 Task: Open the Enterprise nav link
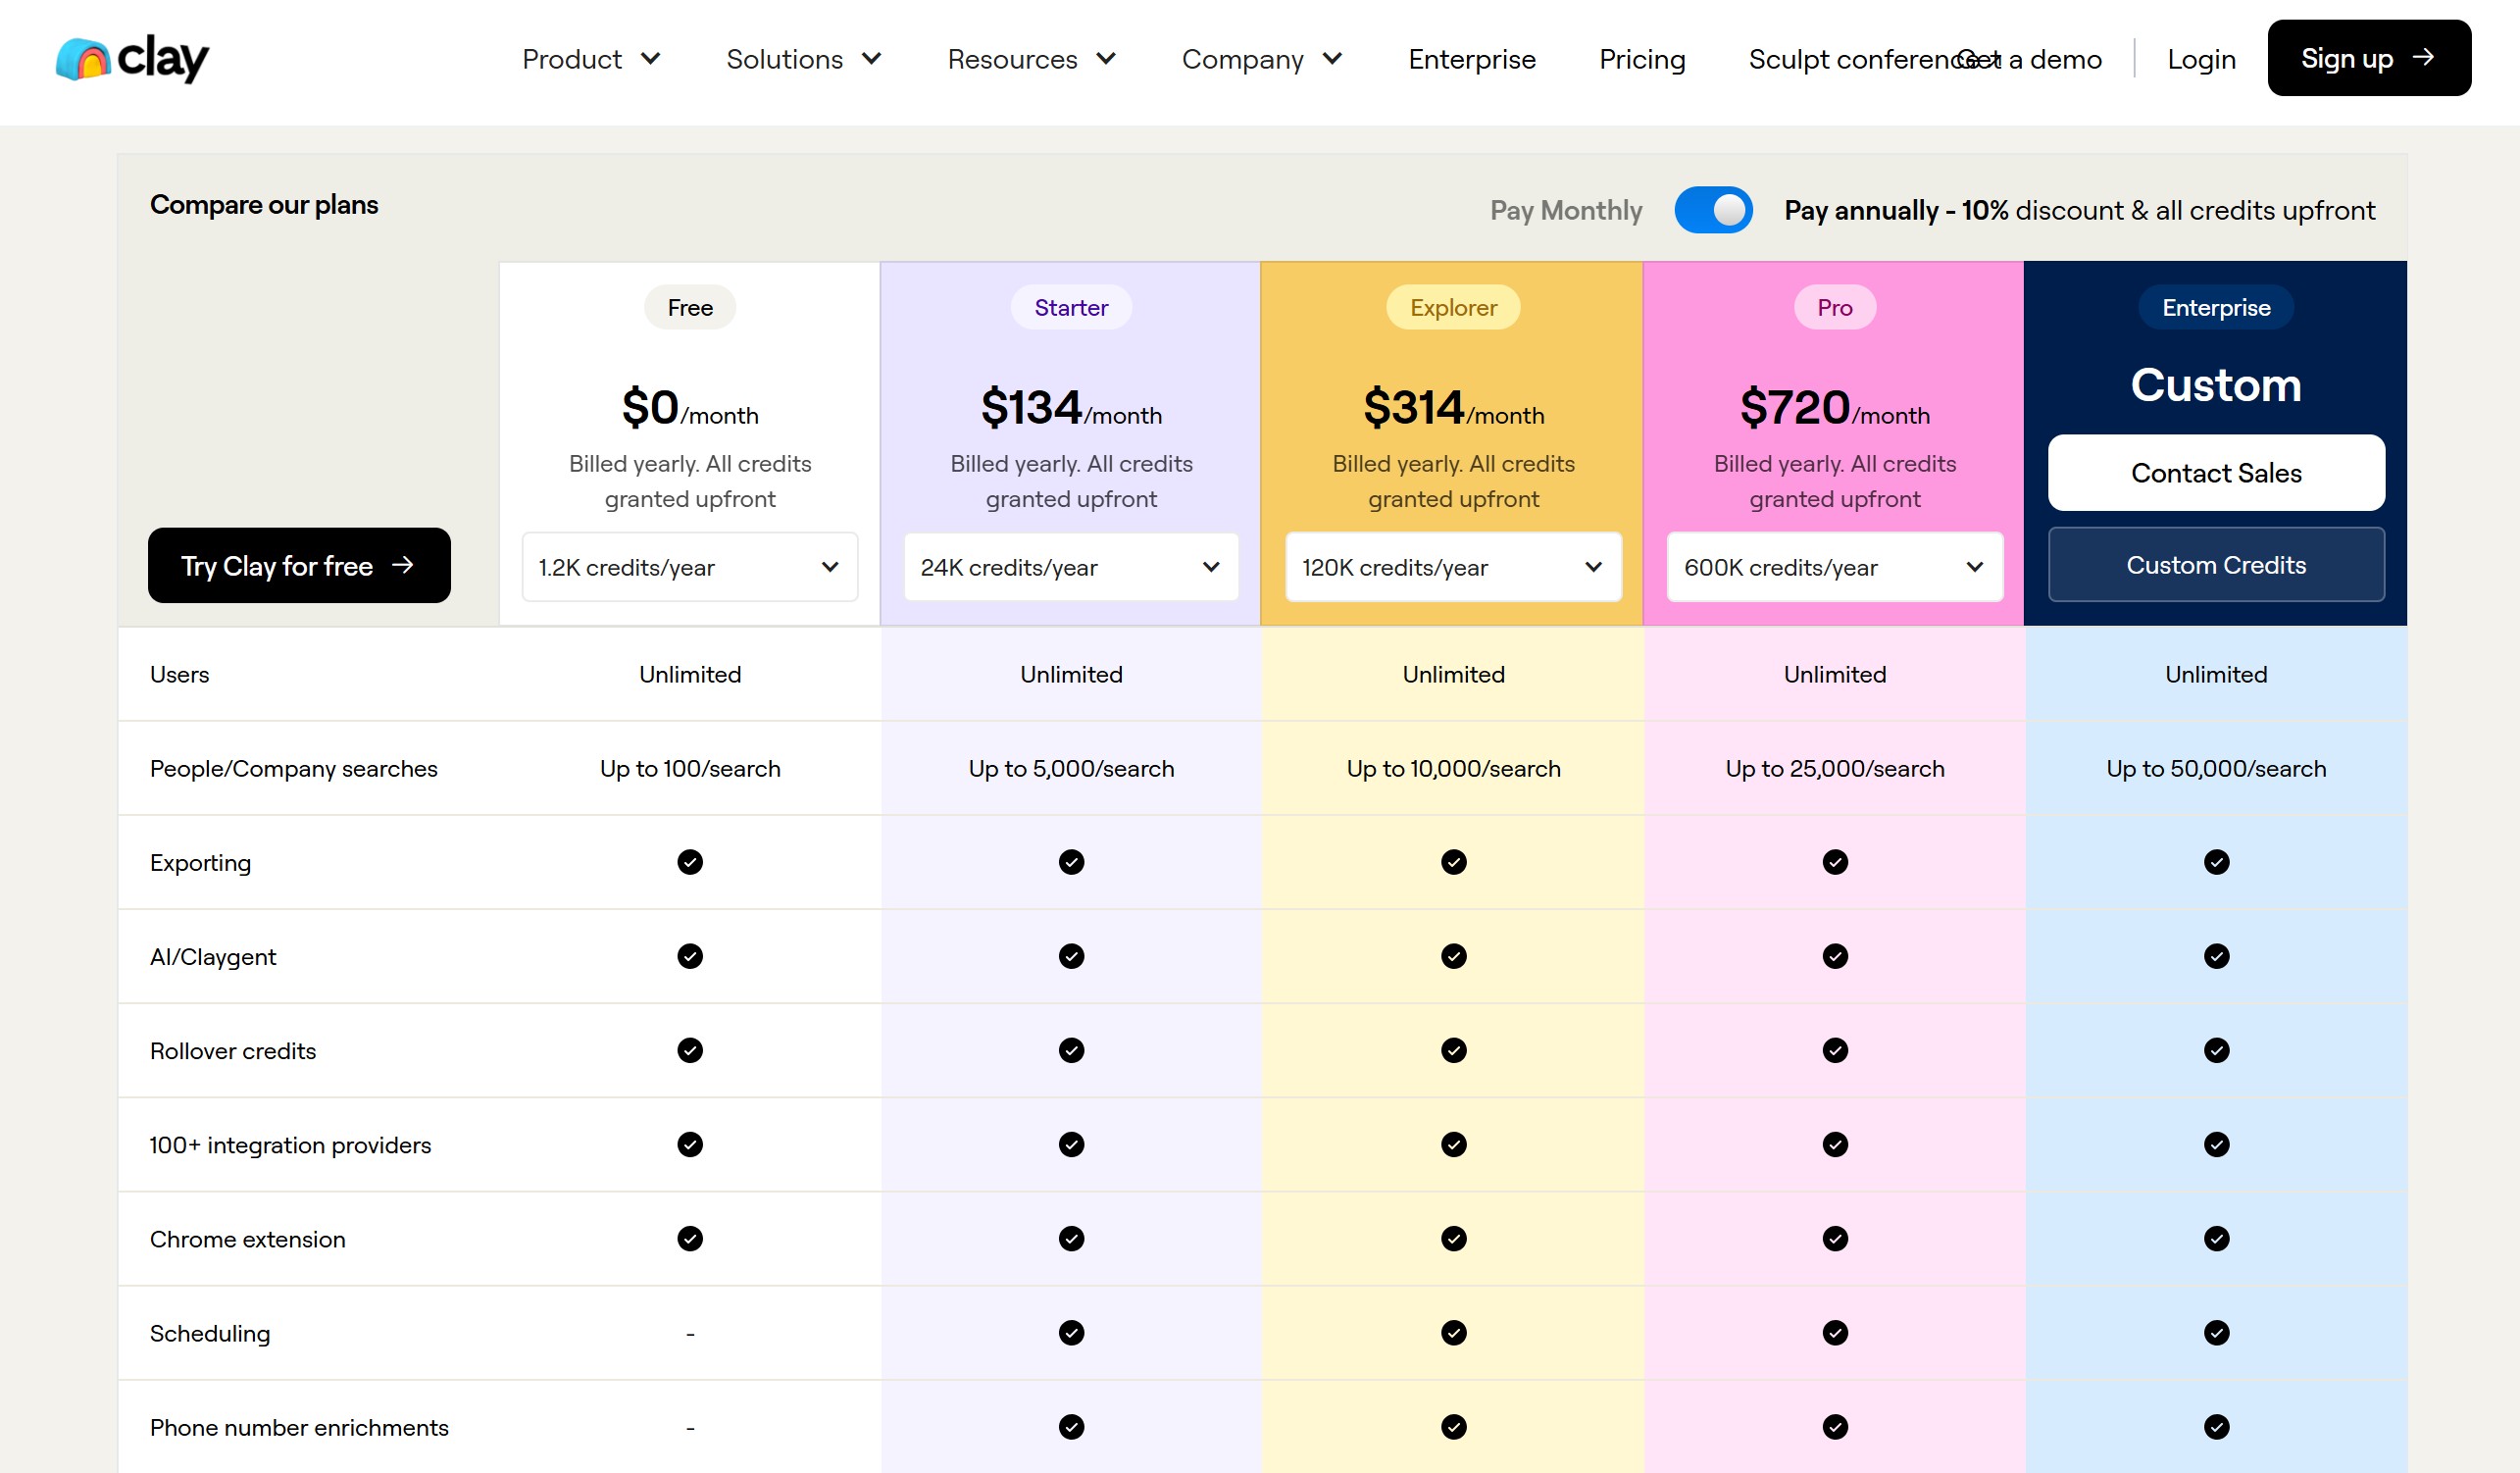(1472, 59)
